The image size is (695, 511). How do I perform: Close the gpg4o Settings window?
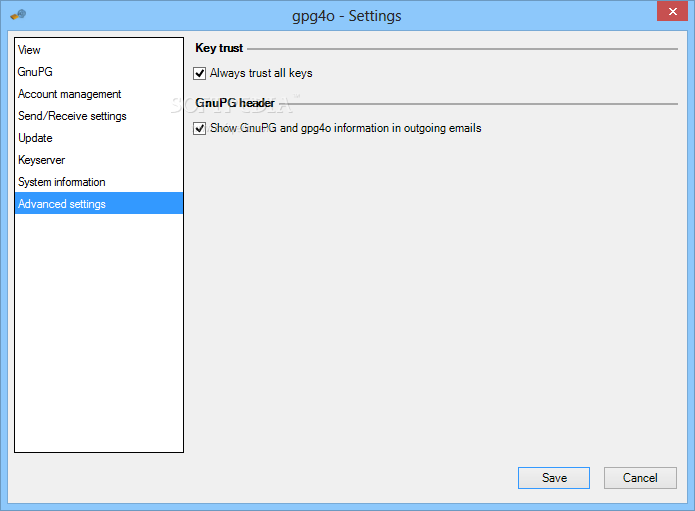pyautogui.click(x=672, y=11)
